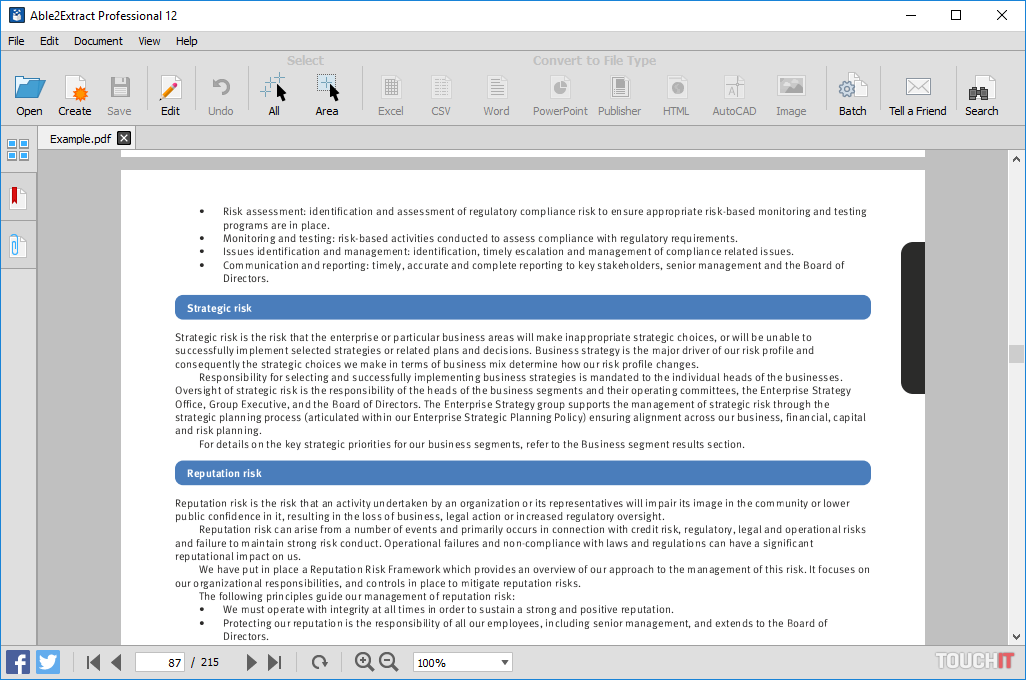Click the zoom in magnifier
The width and height of the screenshot is (1026, 680).
[x=364, y=662]
